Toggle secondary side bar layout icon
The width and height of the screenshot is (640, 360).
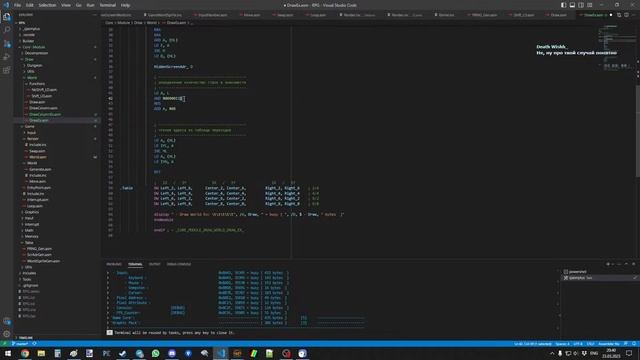click(x=581, y=5)
